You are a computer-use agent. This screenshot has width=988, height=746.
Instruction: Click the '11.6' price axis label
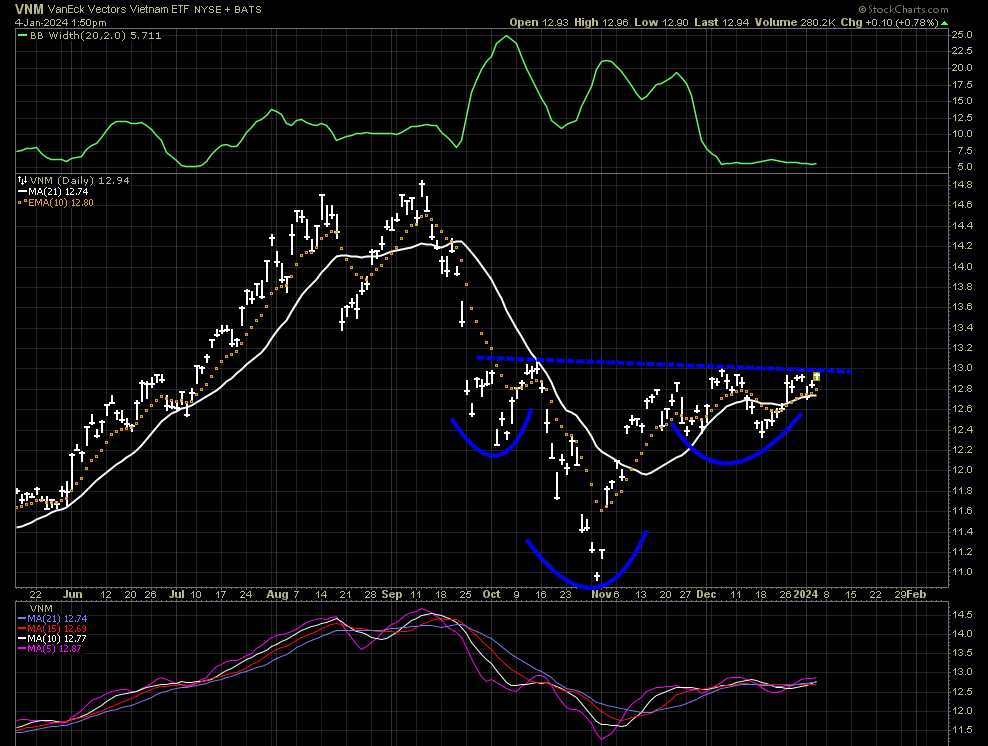pos(962,511)
